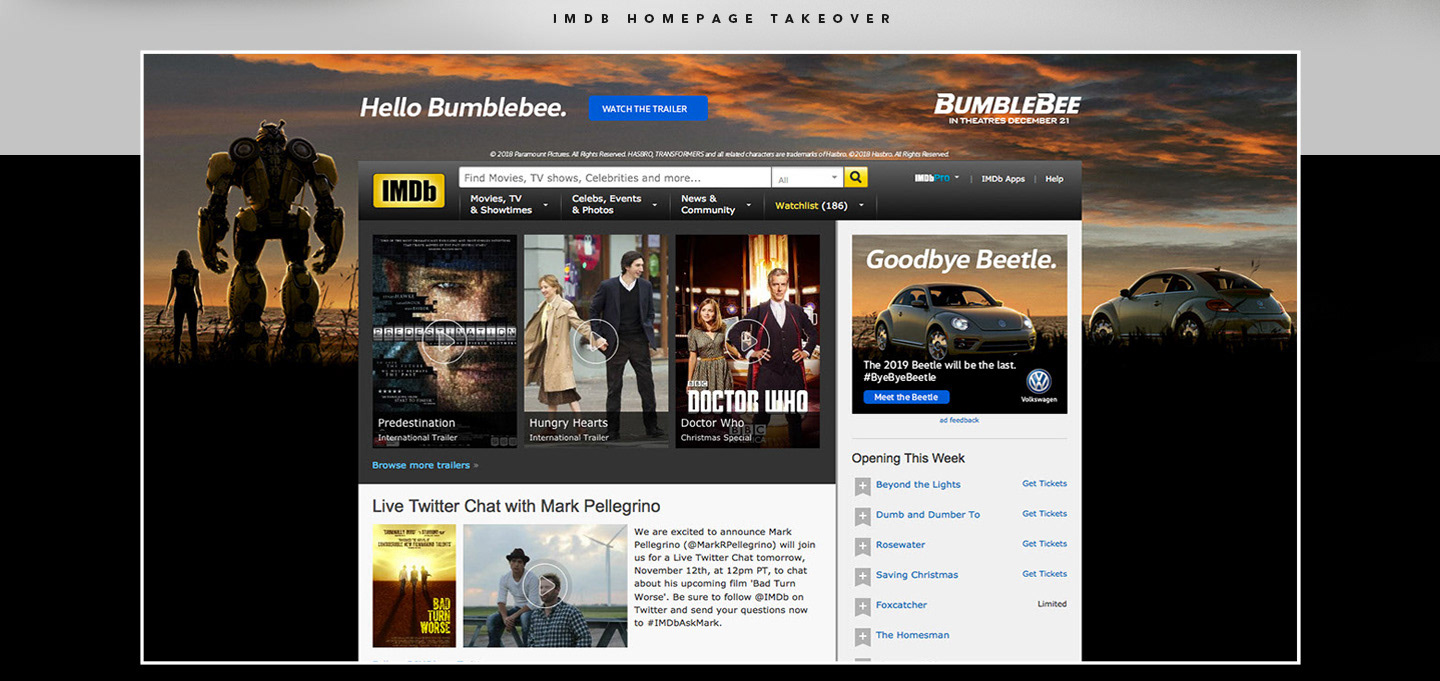Click Browse more trailers link

425,465
